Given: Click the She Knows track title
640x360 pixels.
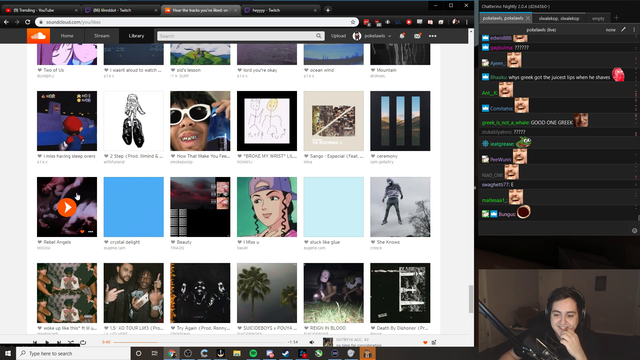Looking at the screenshot, I should click(388, 242).
